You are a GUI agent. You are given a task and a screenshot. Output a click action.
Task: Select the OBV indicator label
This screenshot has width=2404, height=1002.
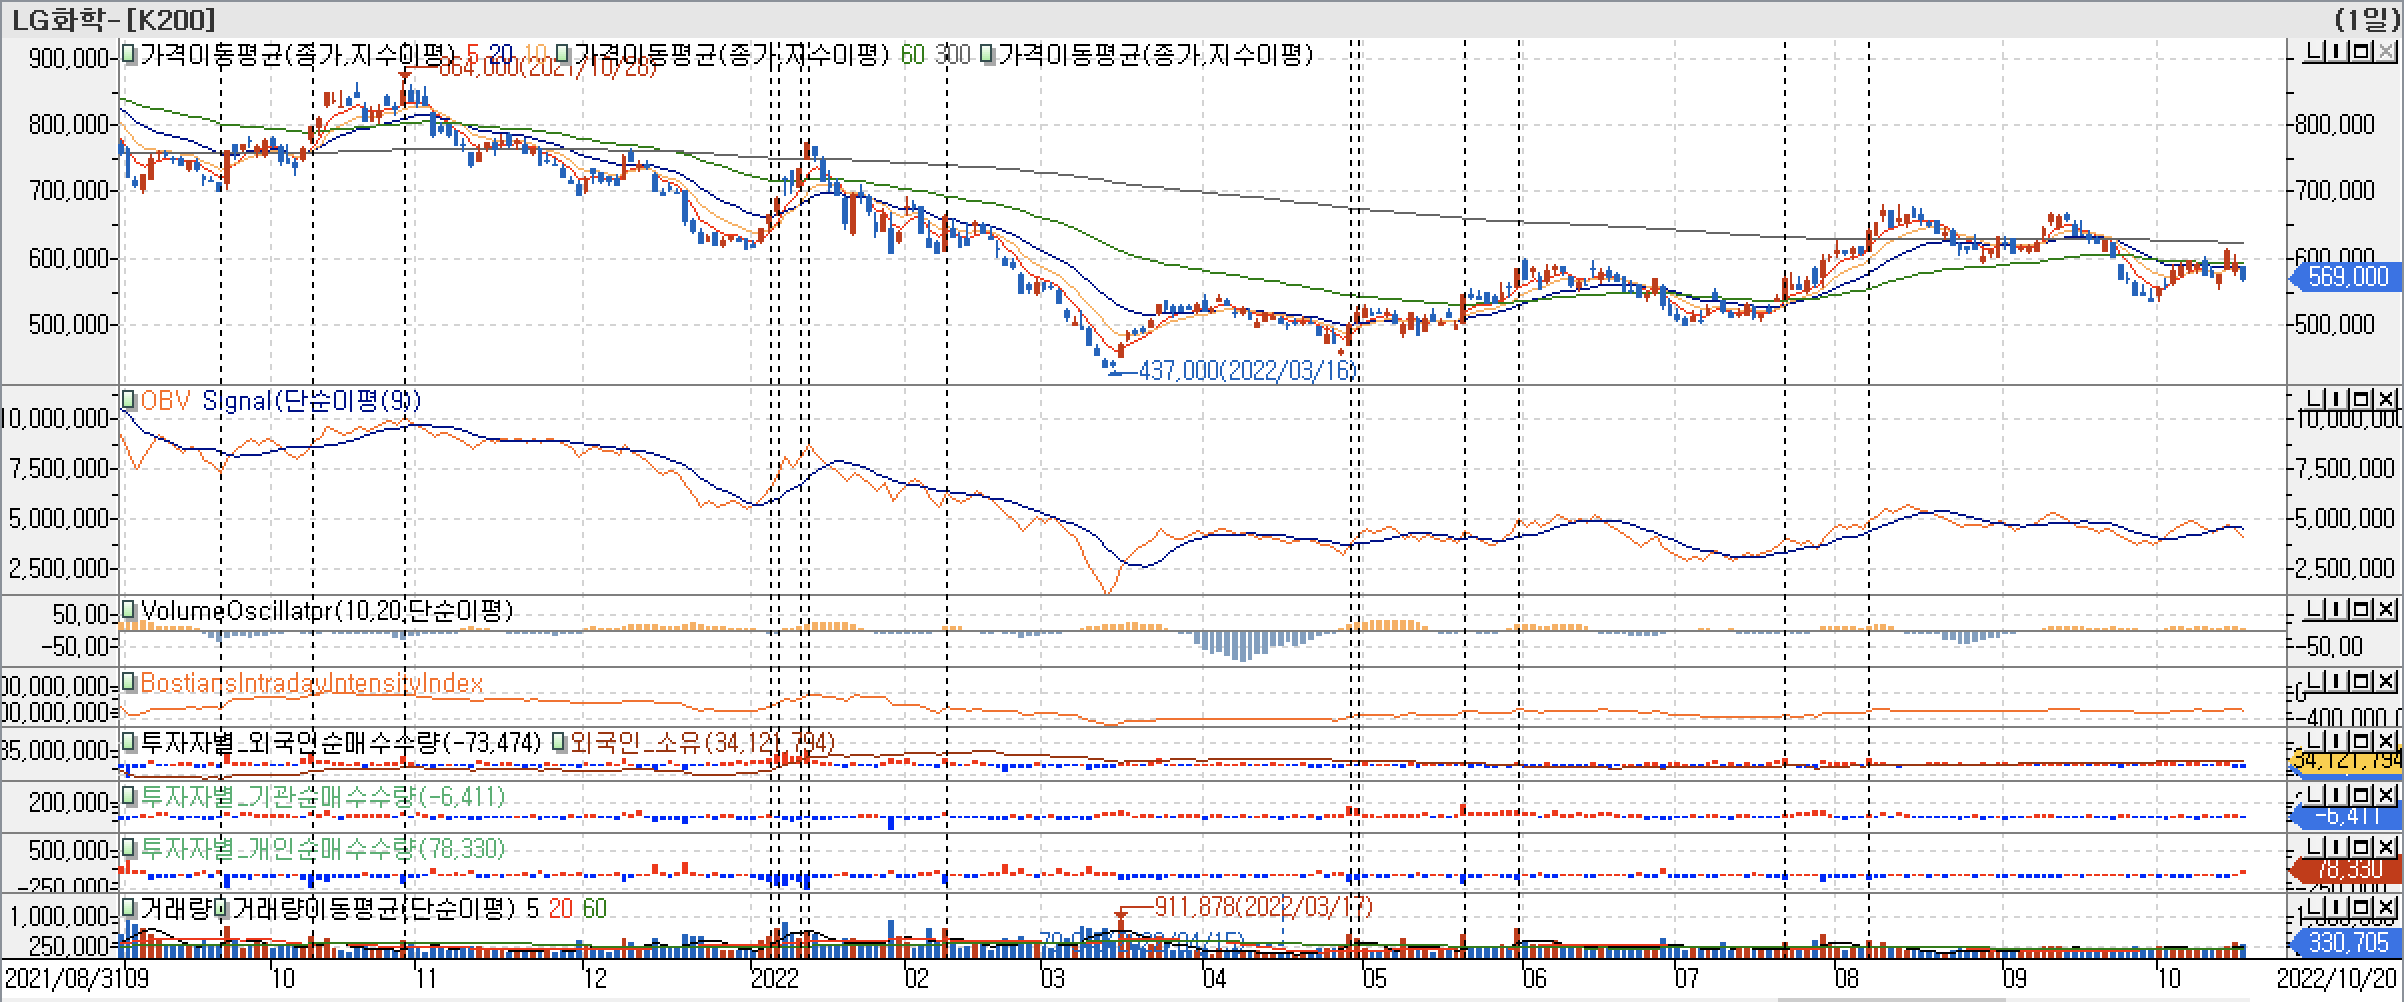coord(166,400)
